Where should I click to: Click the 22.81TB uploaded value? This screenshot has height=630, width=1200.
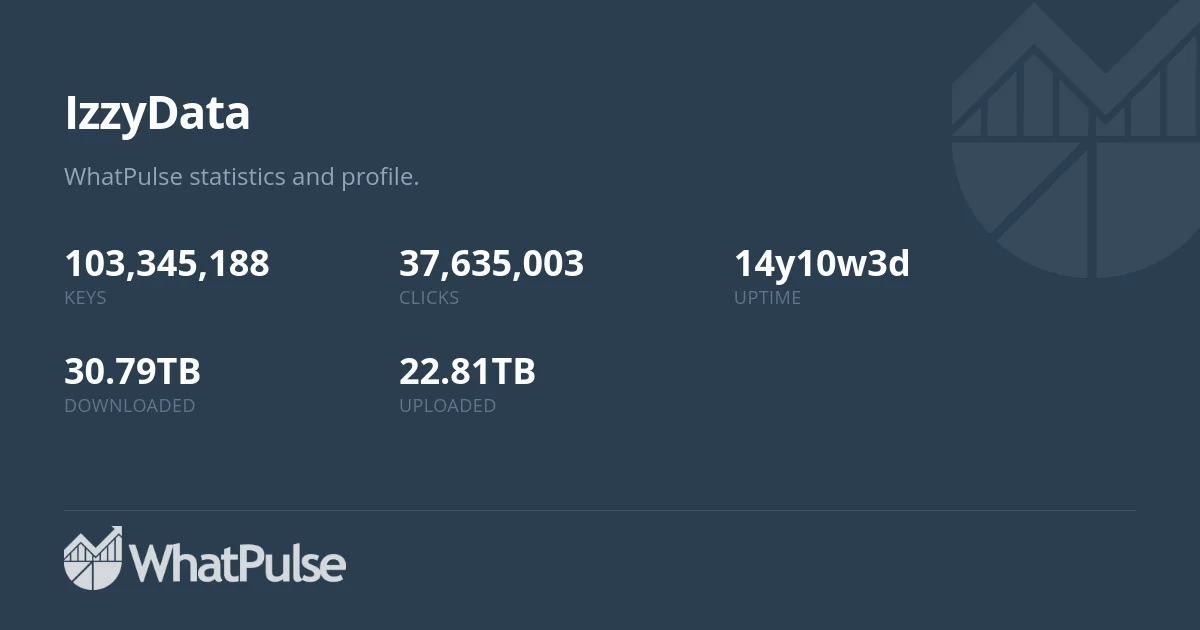[467, 372]
